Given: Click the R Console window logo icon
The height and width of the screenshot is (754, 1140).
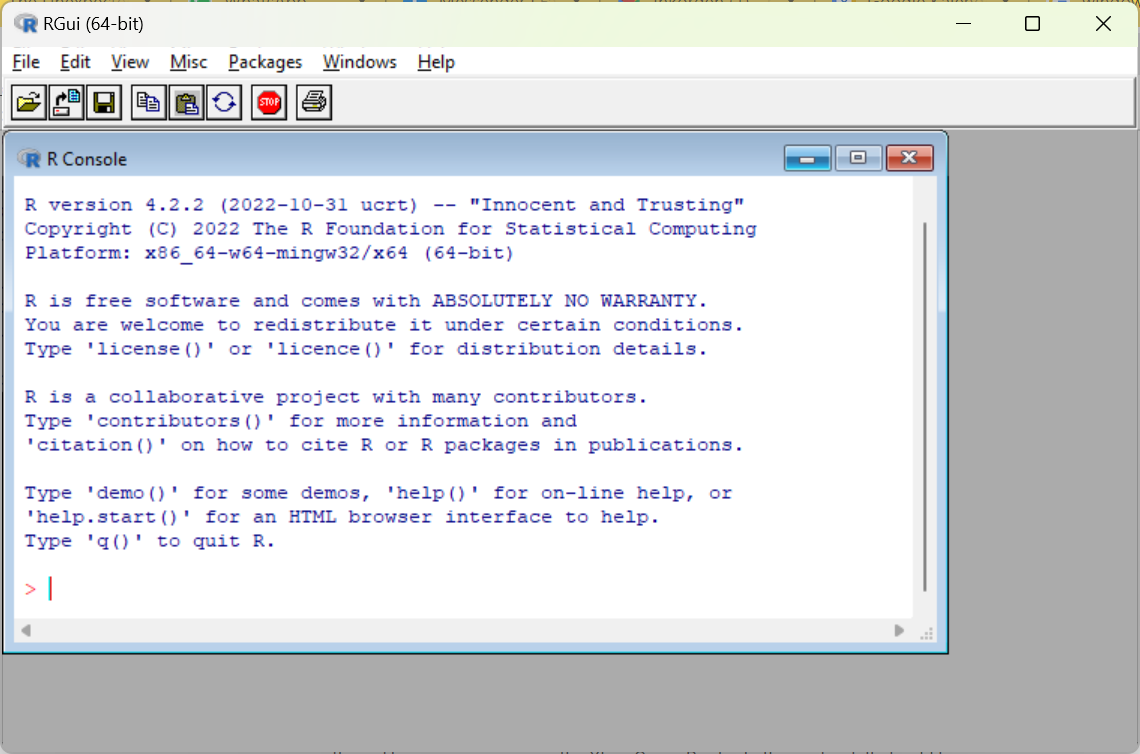Looking at the screenshot, I should [29, 159].
